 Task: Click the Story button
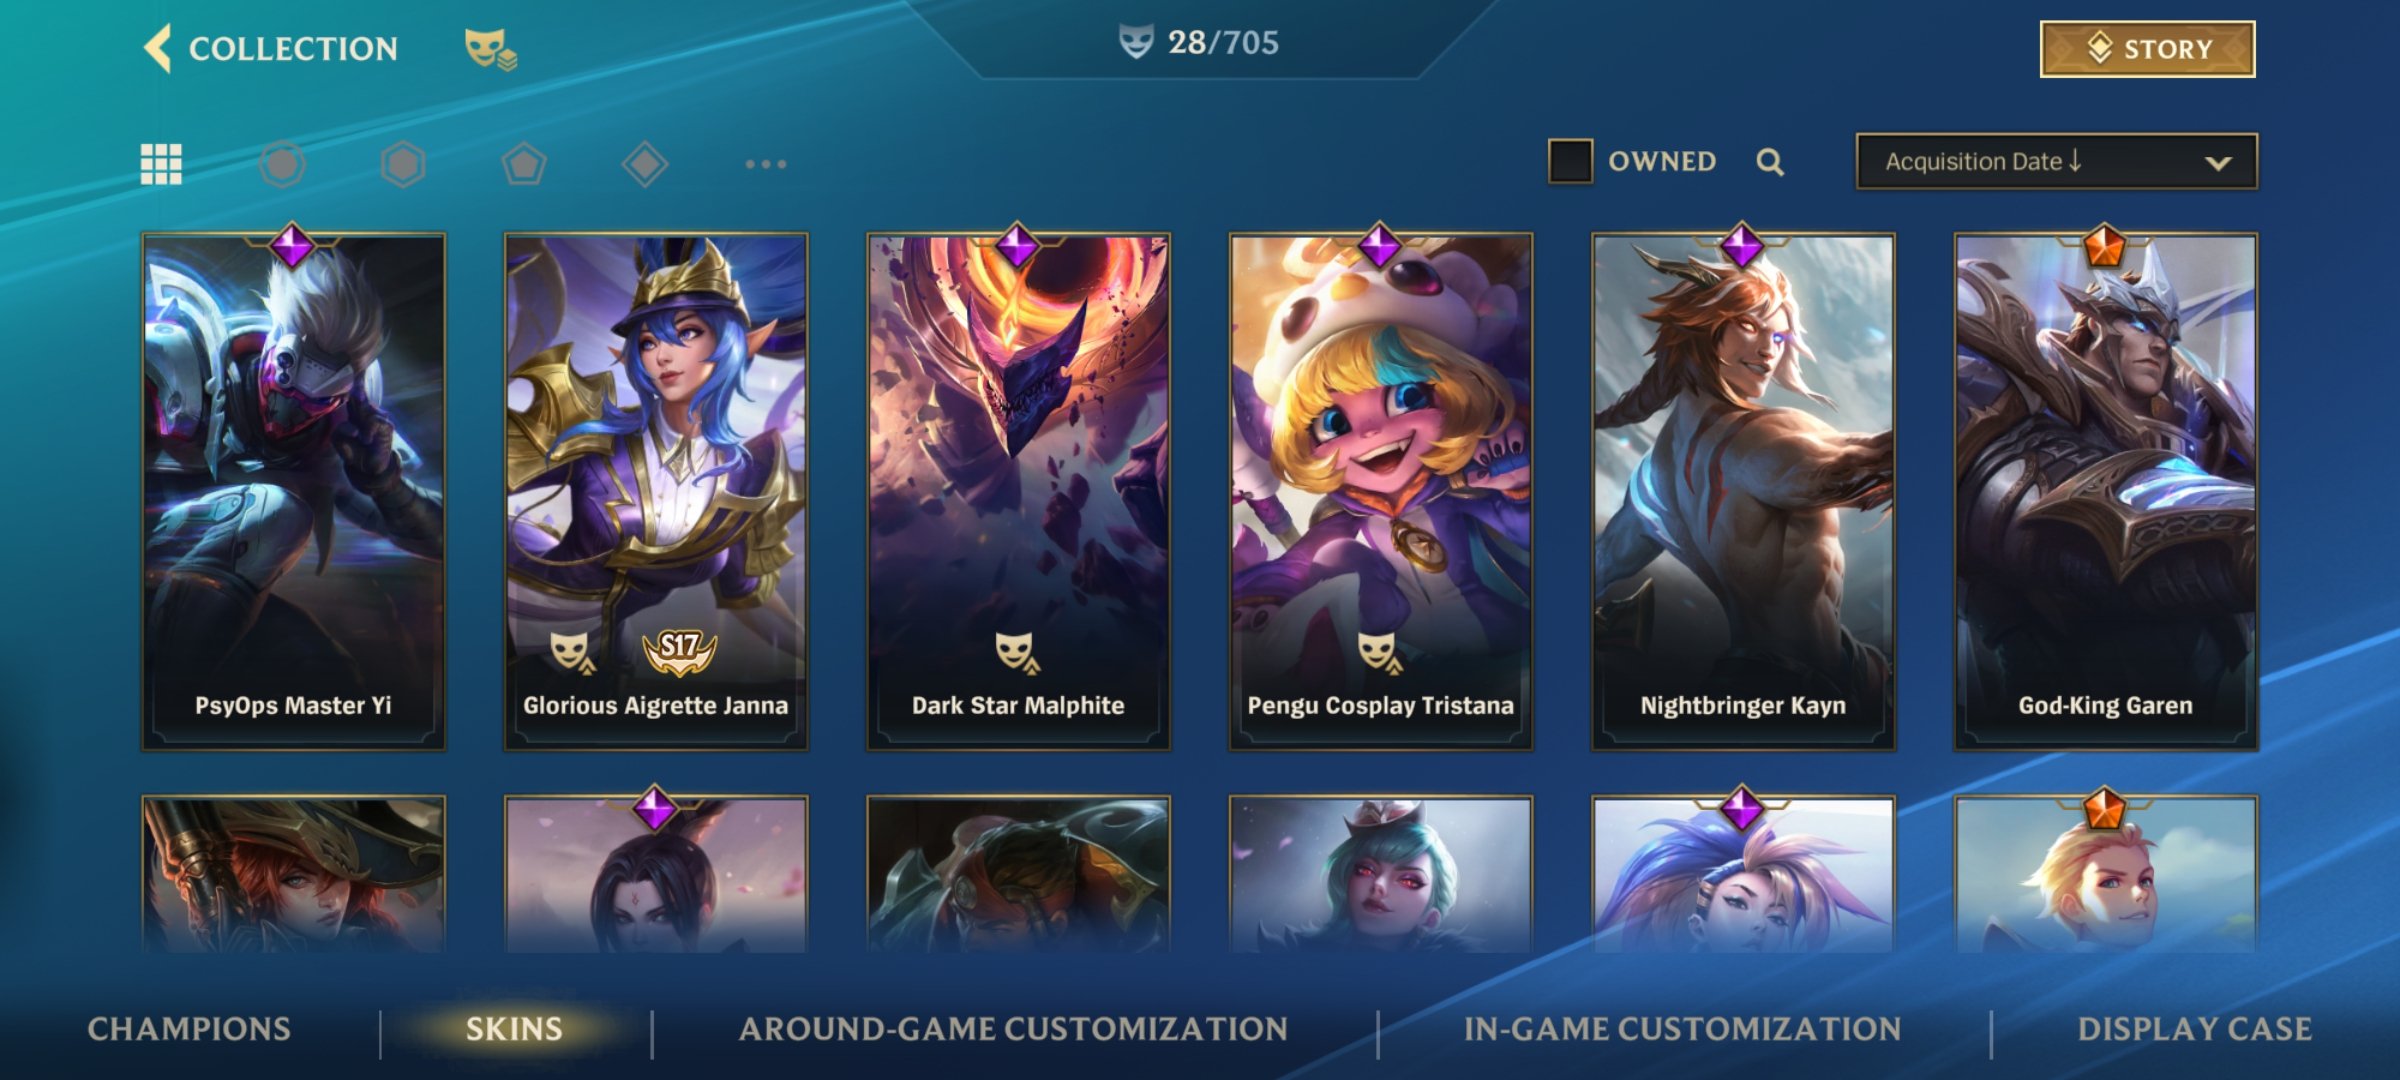pyautogui.click(x=2148, y=49)
